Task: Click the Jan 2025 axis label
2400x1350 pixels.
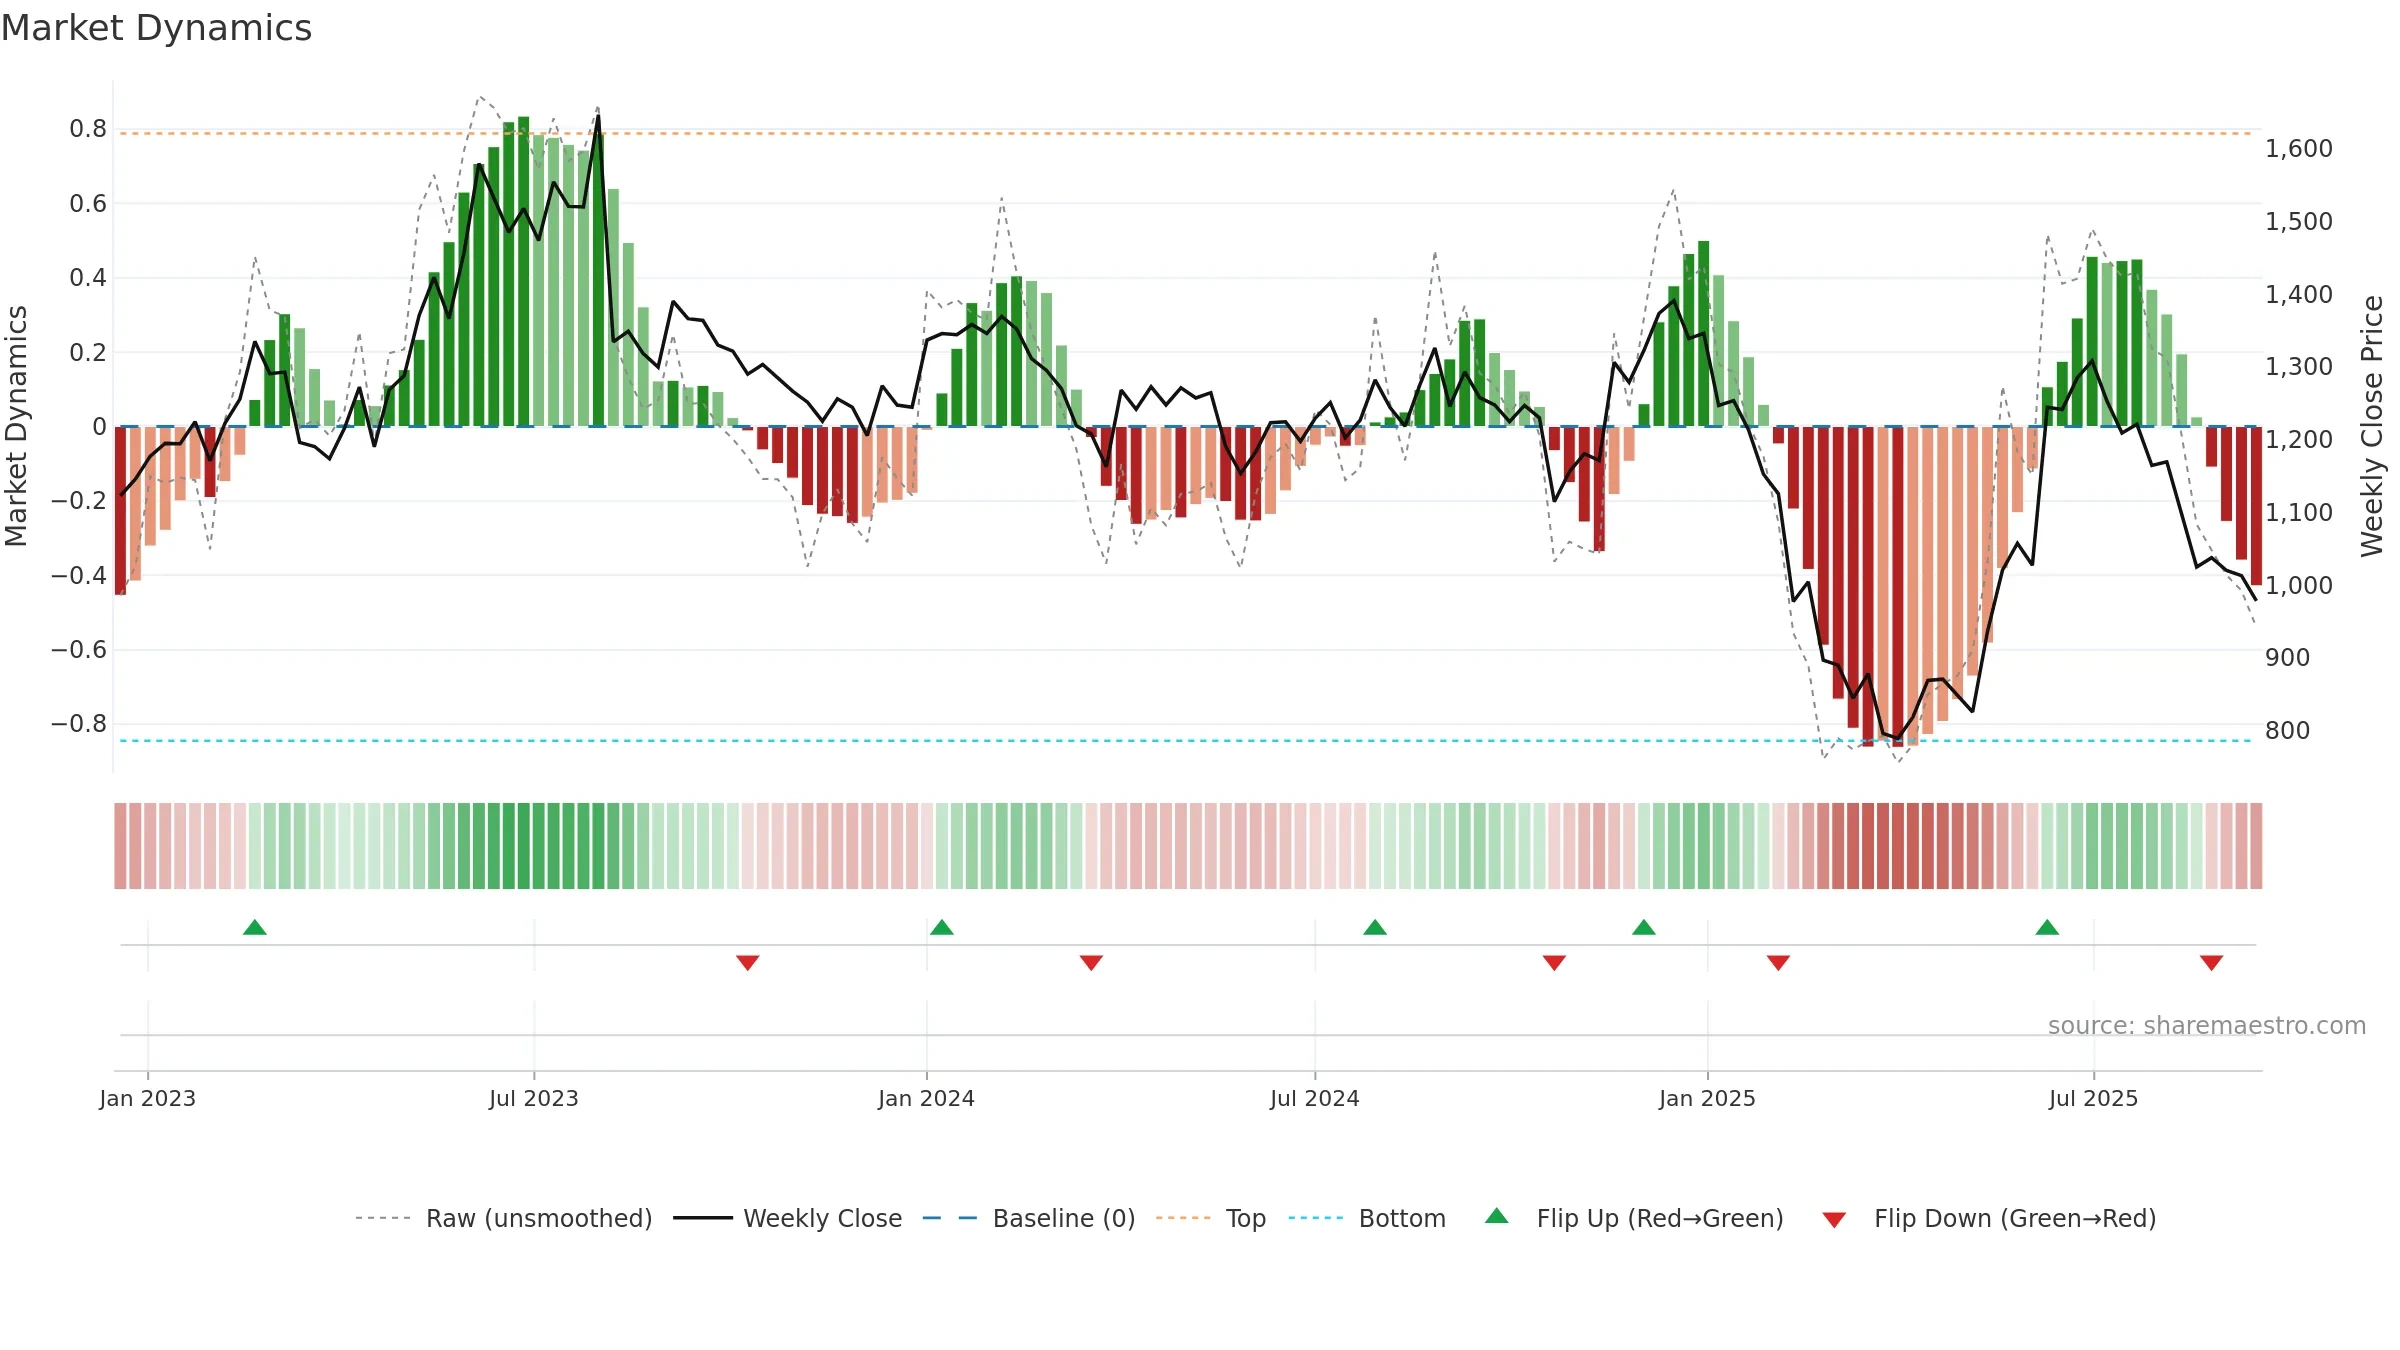Action: tap(1708, 1098)
